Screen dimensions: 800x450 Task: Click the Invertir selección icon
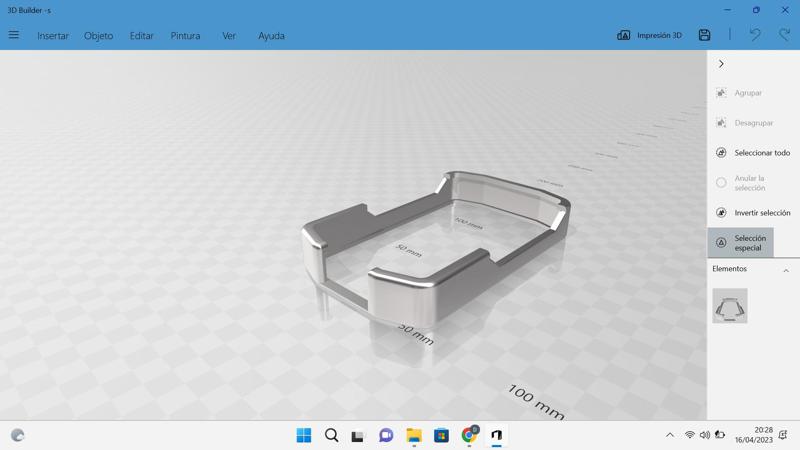721,213
